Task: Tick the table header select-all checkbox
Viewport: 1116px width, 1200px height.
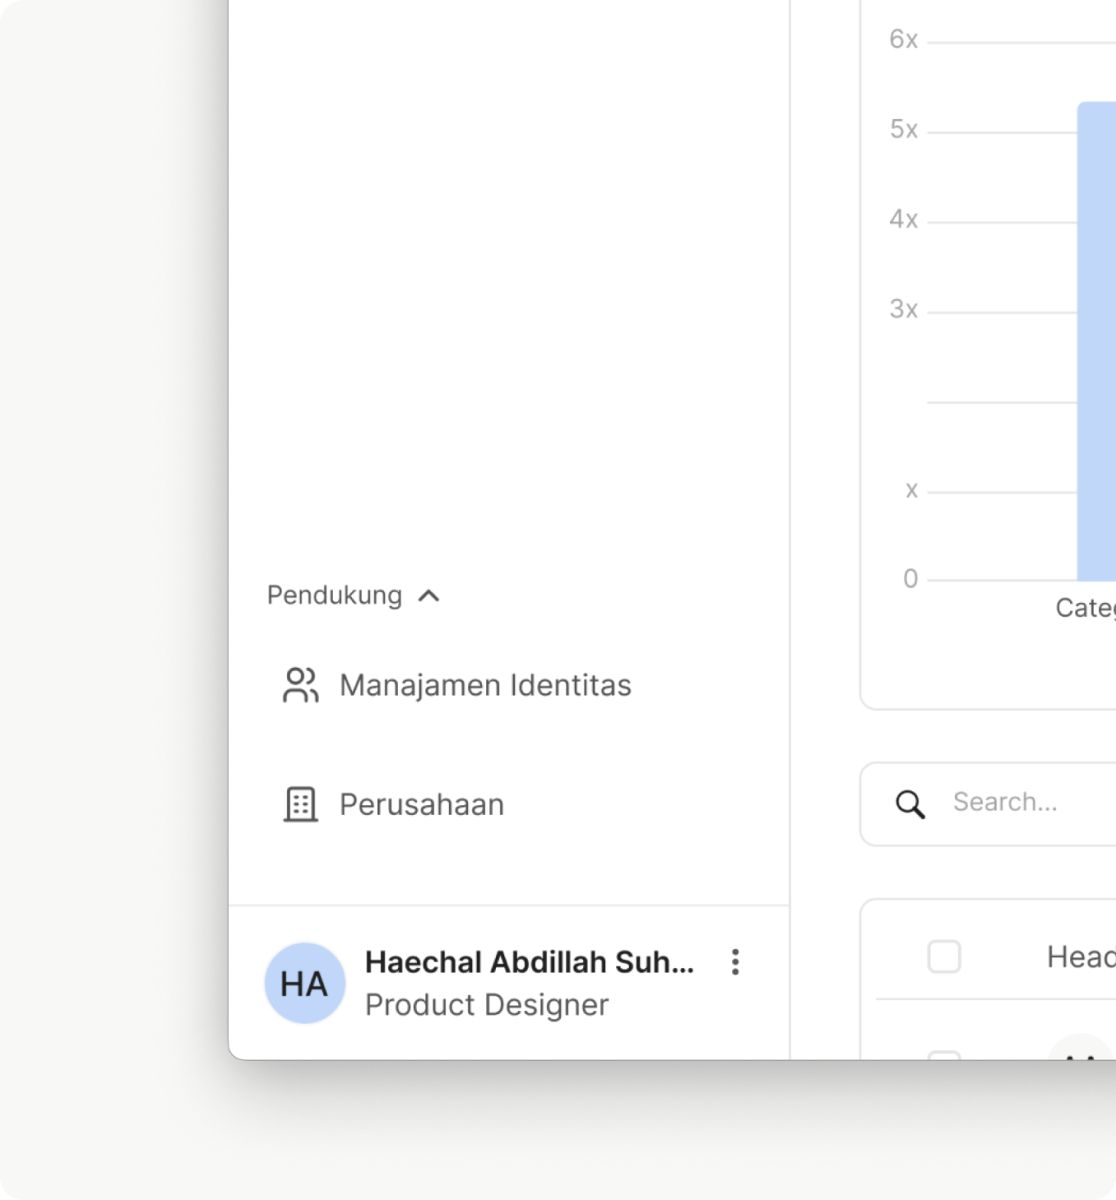Action: click(944, 957)
